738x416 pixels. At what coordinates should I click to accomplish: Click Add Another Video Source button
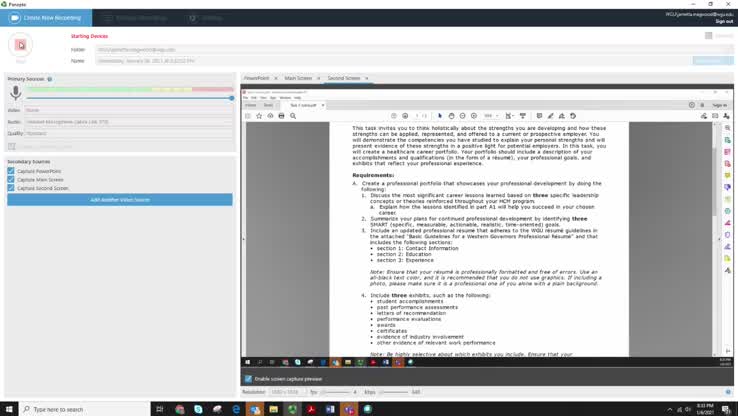119,200
